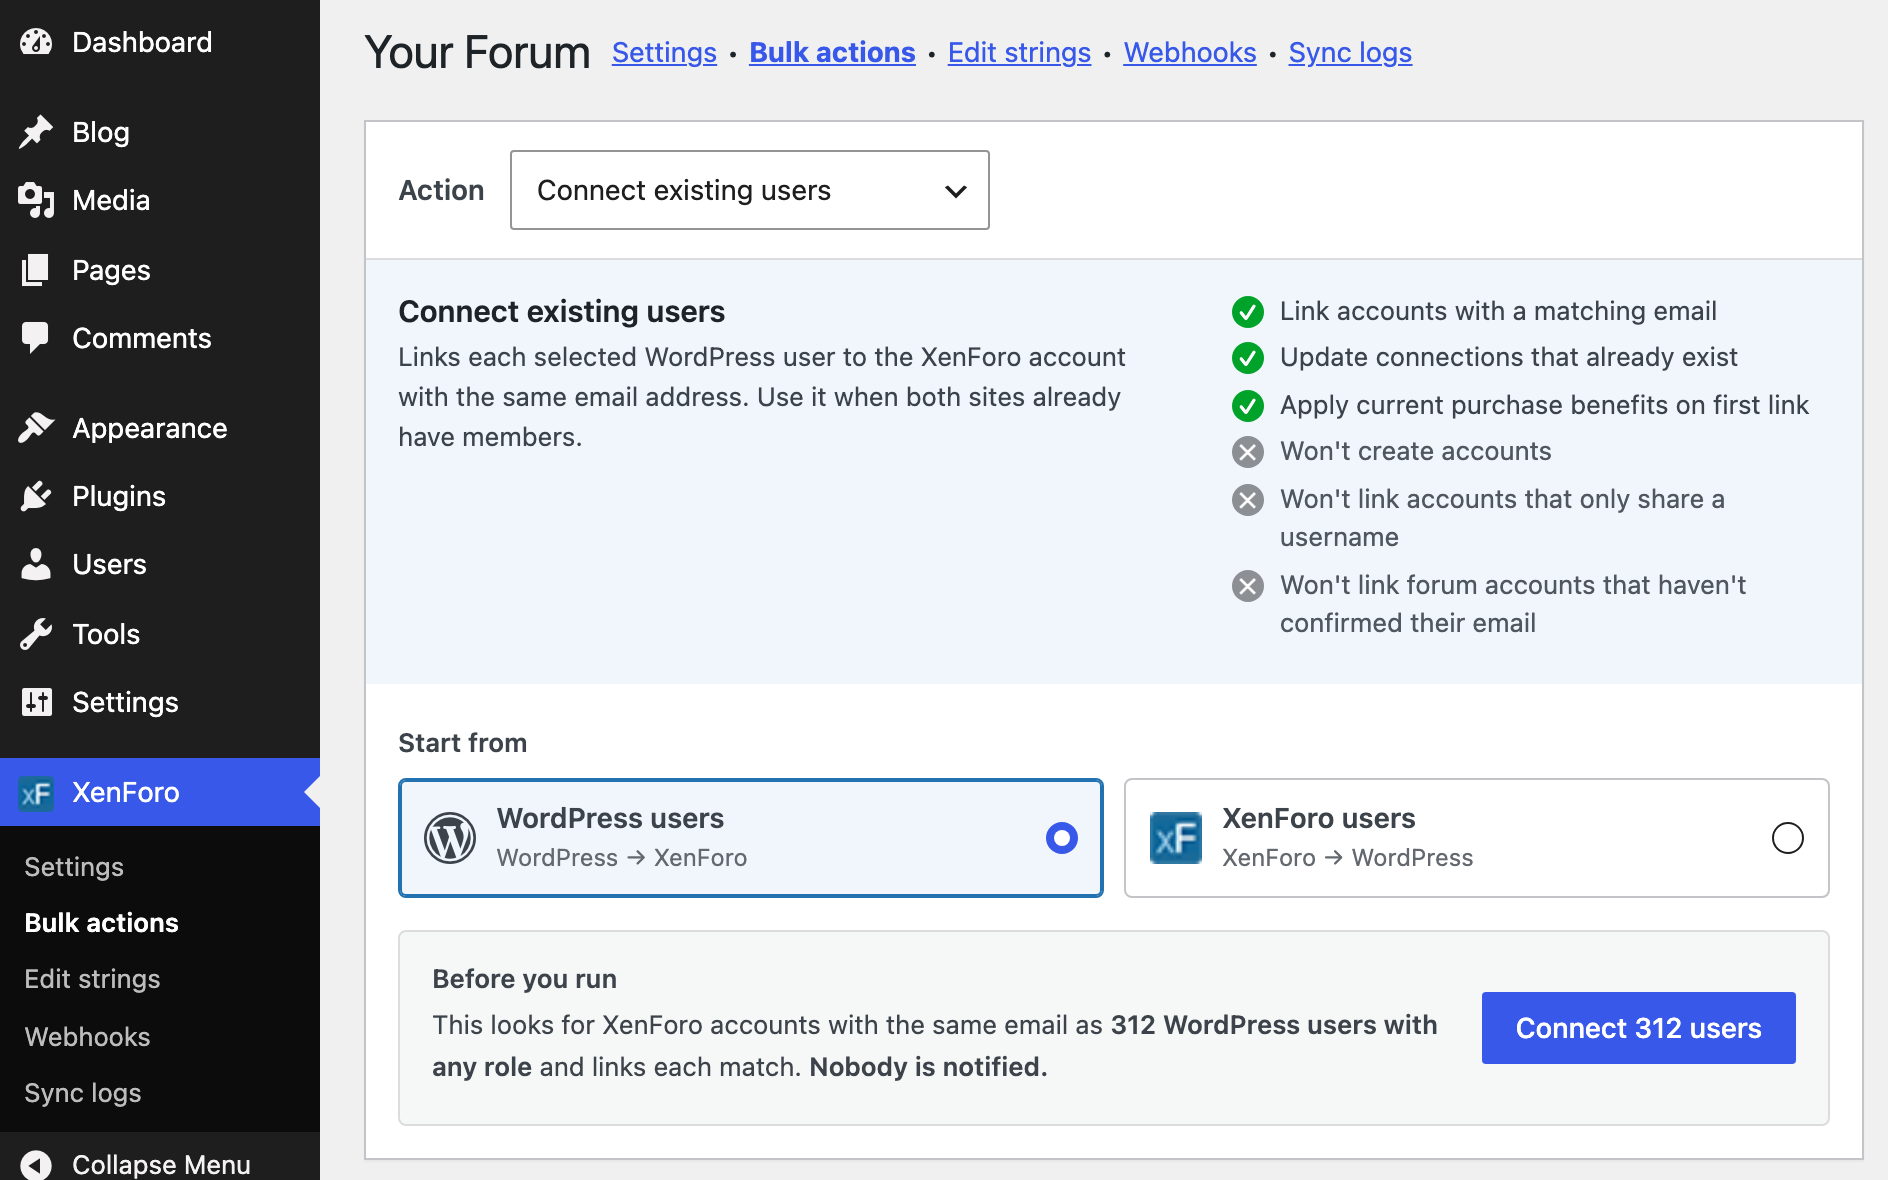Select the WordPress users radio button
This screenshot has width=1888, height=1180.
pos(1061,838)
